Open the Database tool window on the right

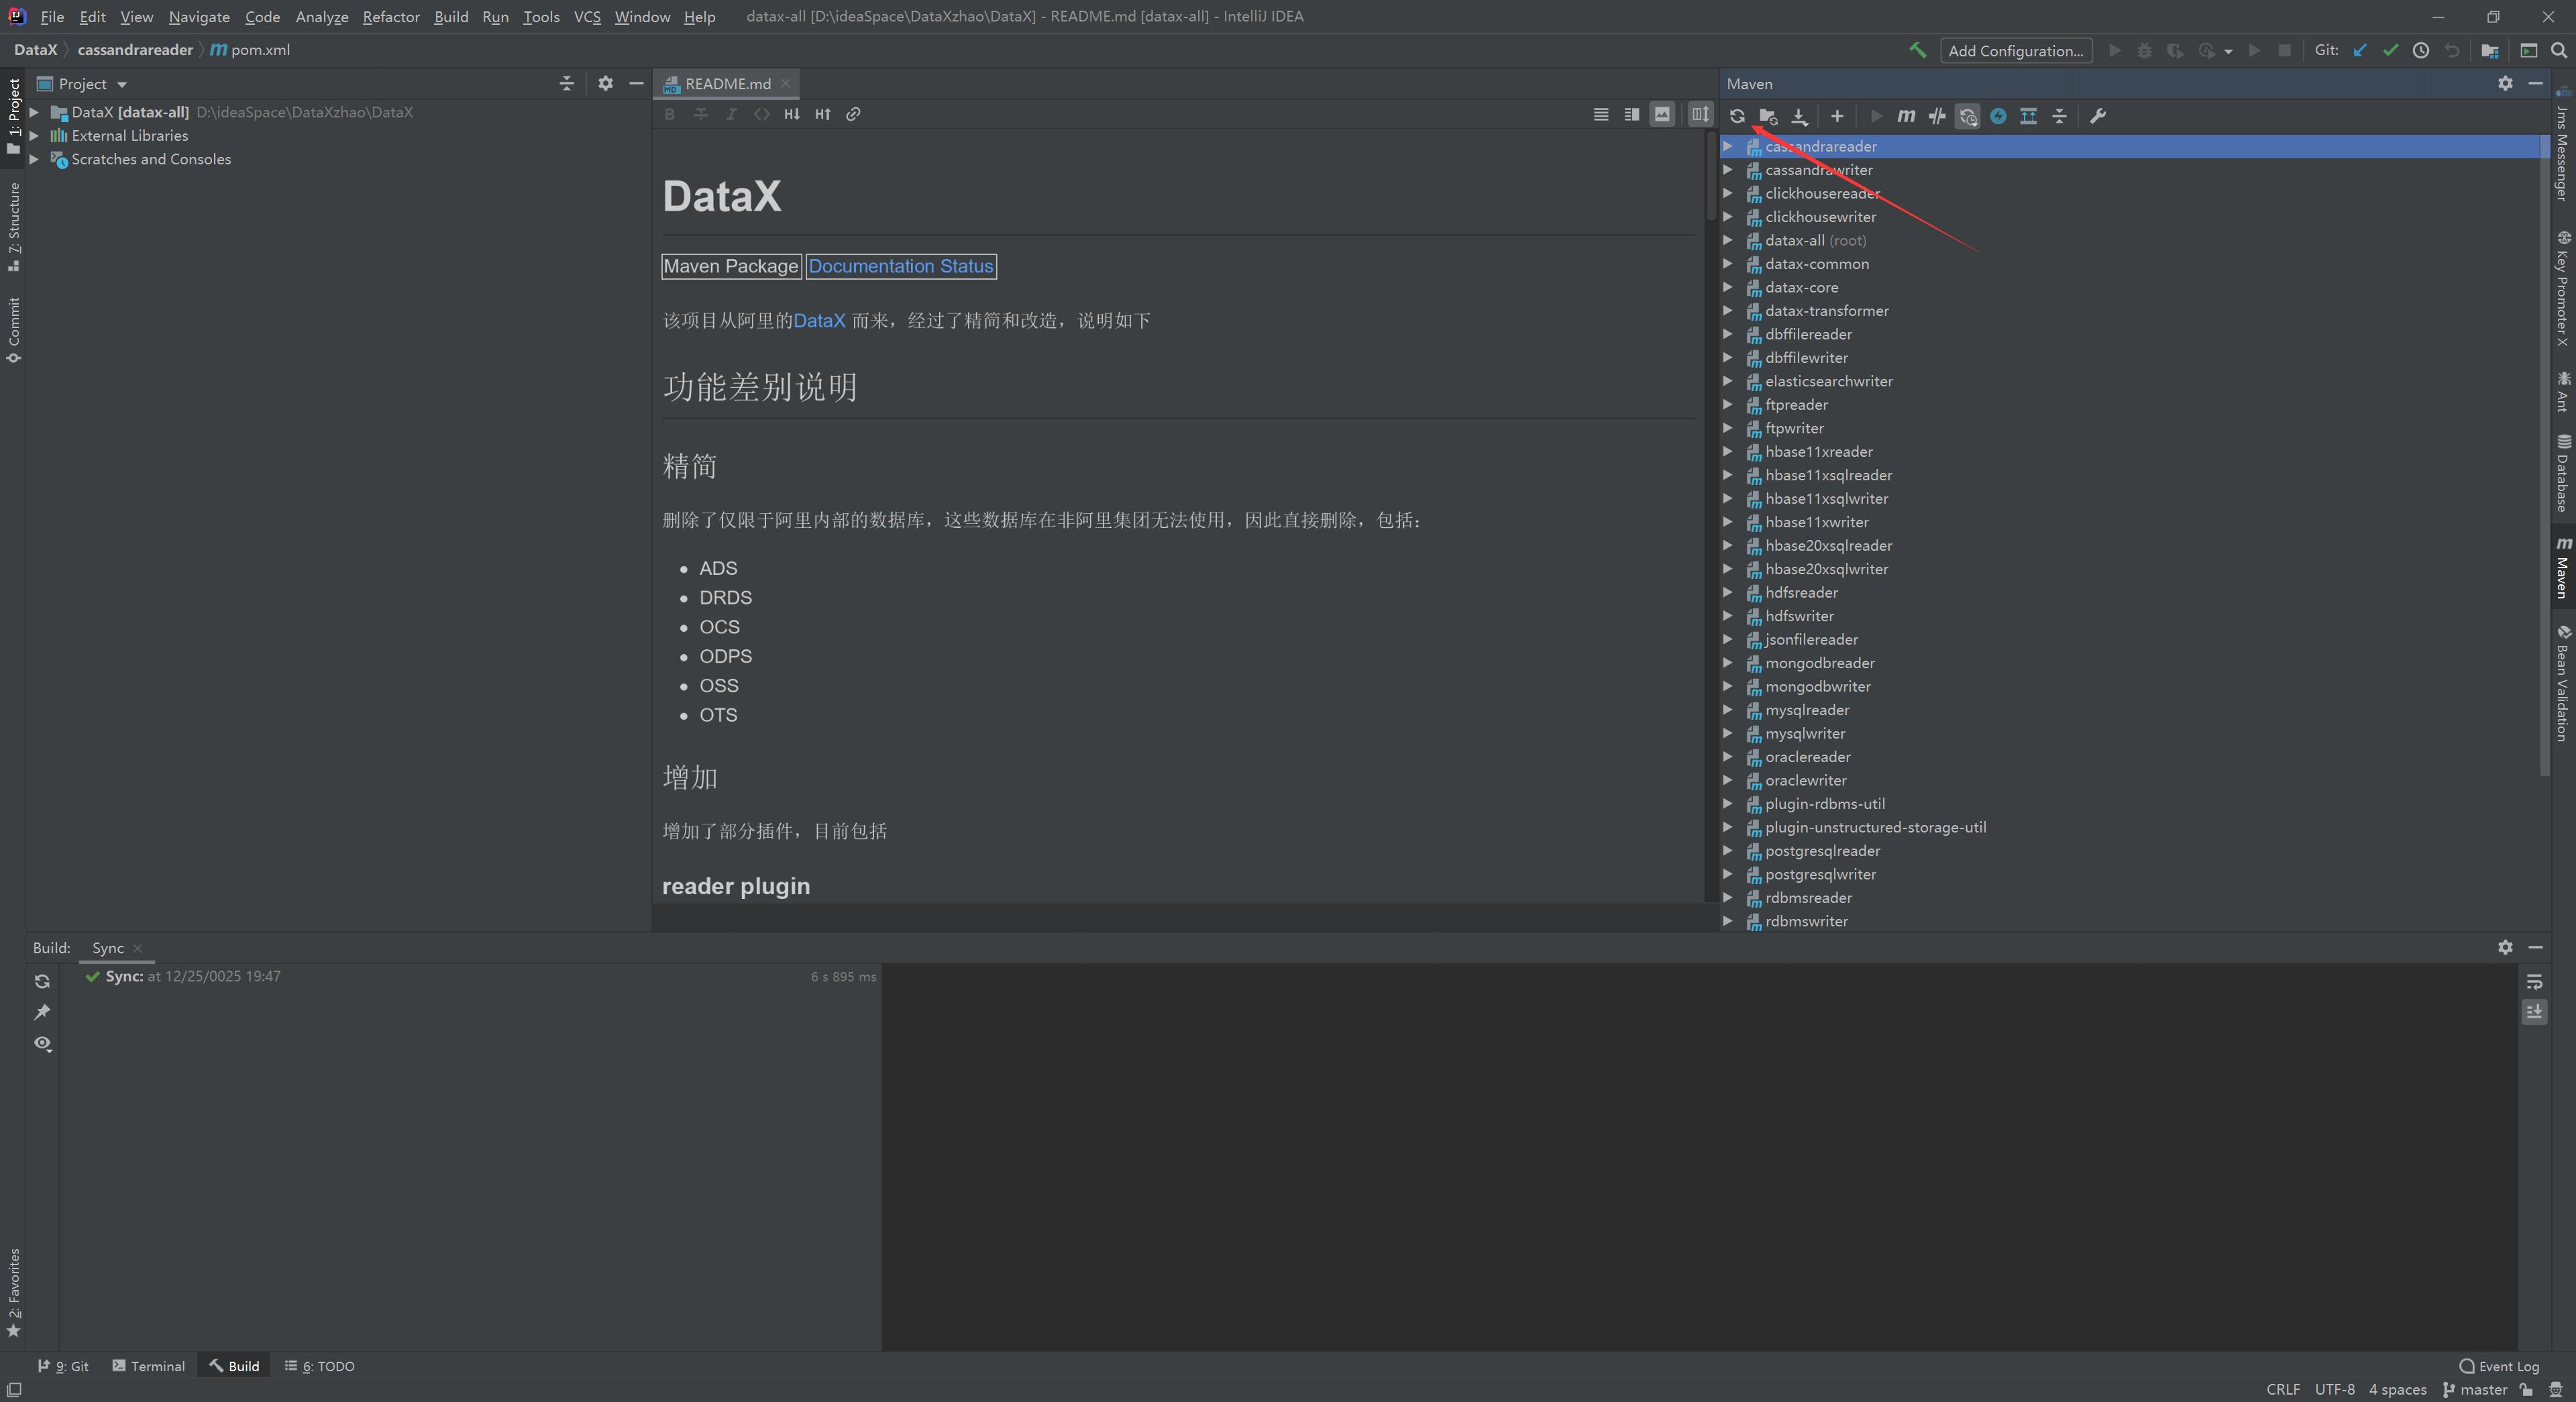(x=2563, y=480)
